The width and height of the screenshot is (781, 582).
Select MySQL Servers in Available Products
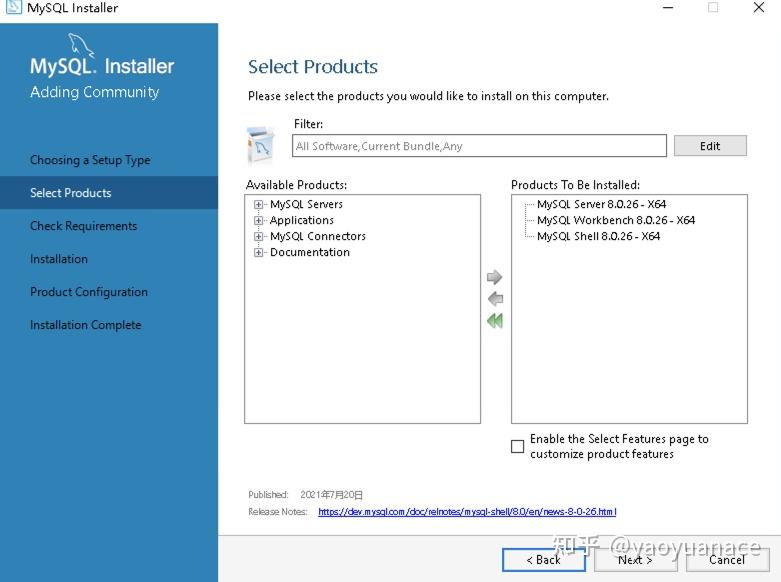[x=306, y=204]
